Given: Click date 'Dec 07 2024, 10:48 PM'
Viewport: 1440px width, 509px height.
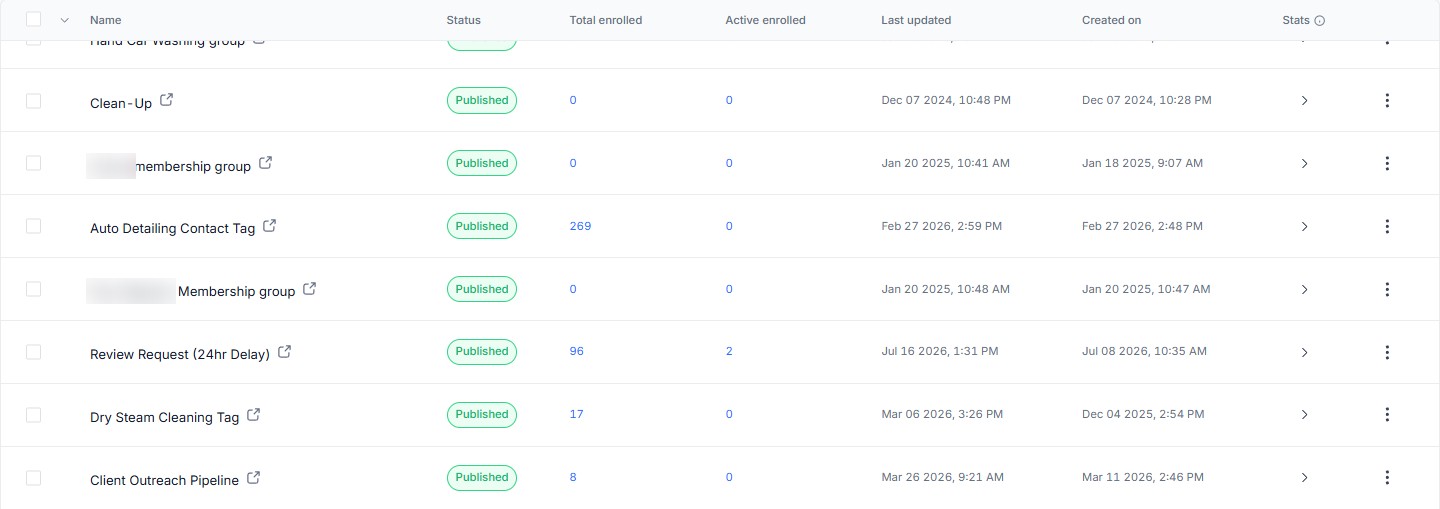Looking at the screenshot, I should (946, 100).
